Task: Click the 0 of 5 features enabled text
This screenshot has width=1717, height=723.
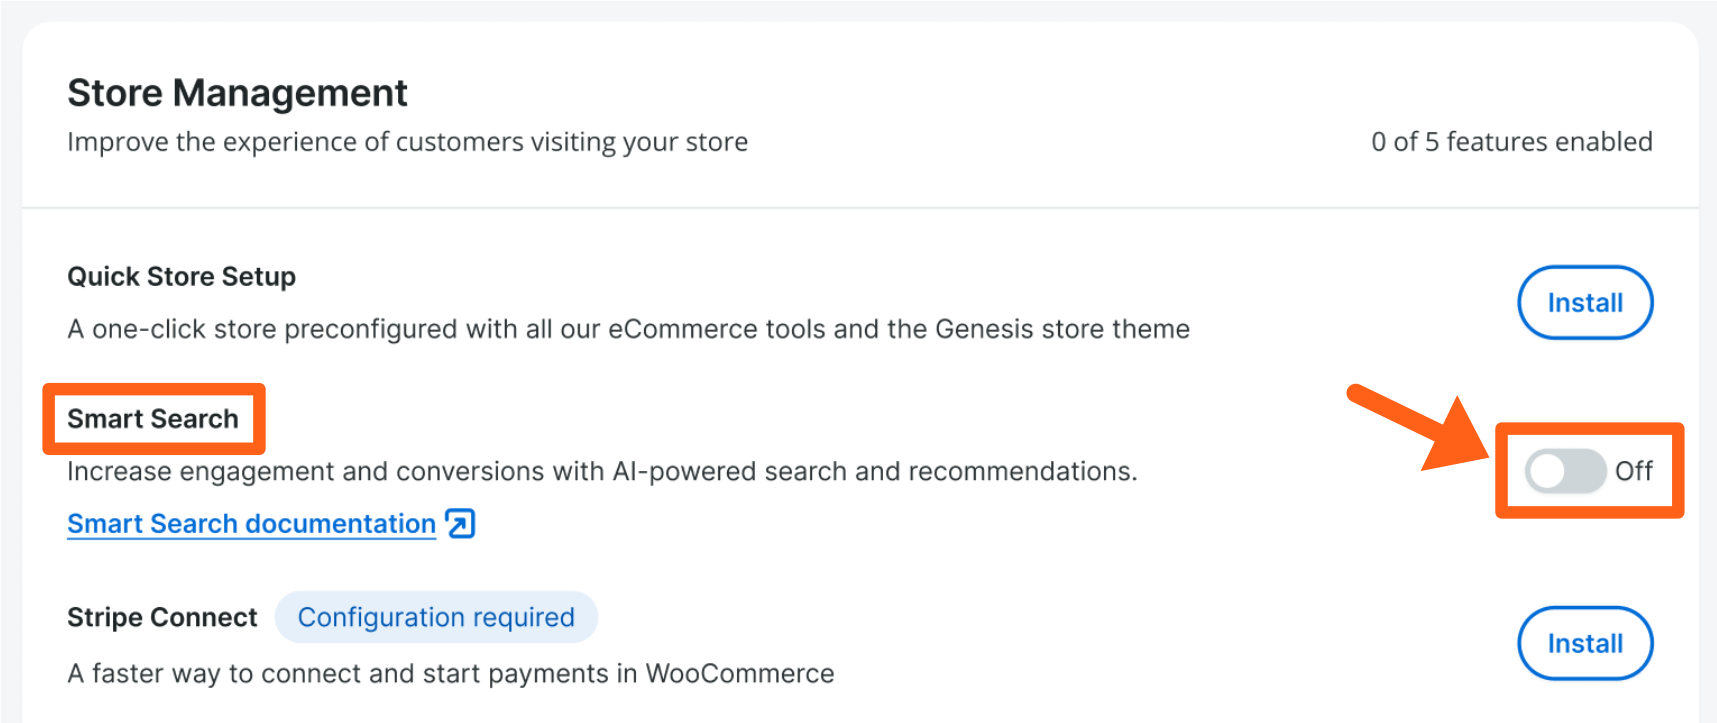Action: point(1511,142)
